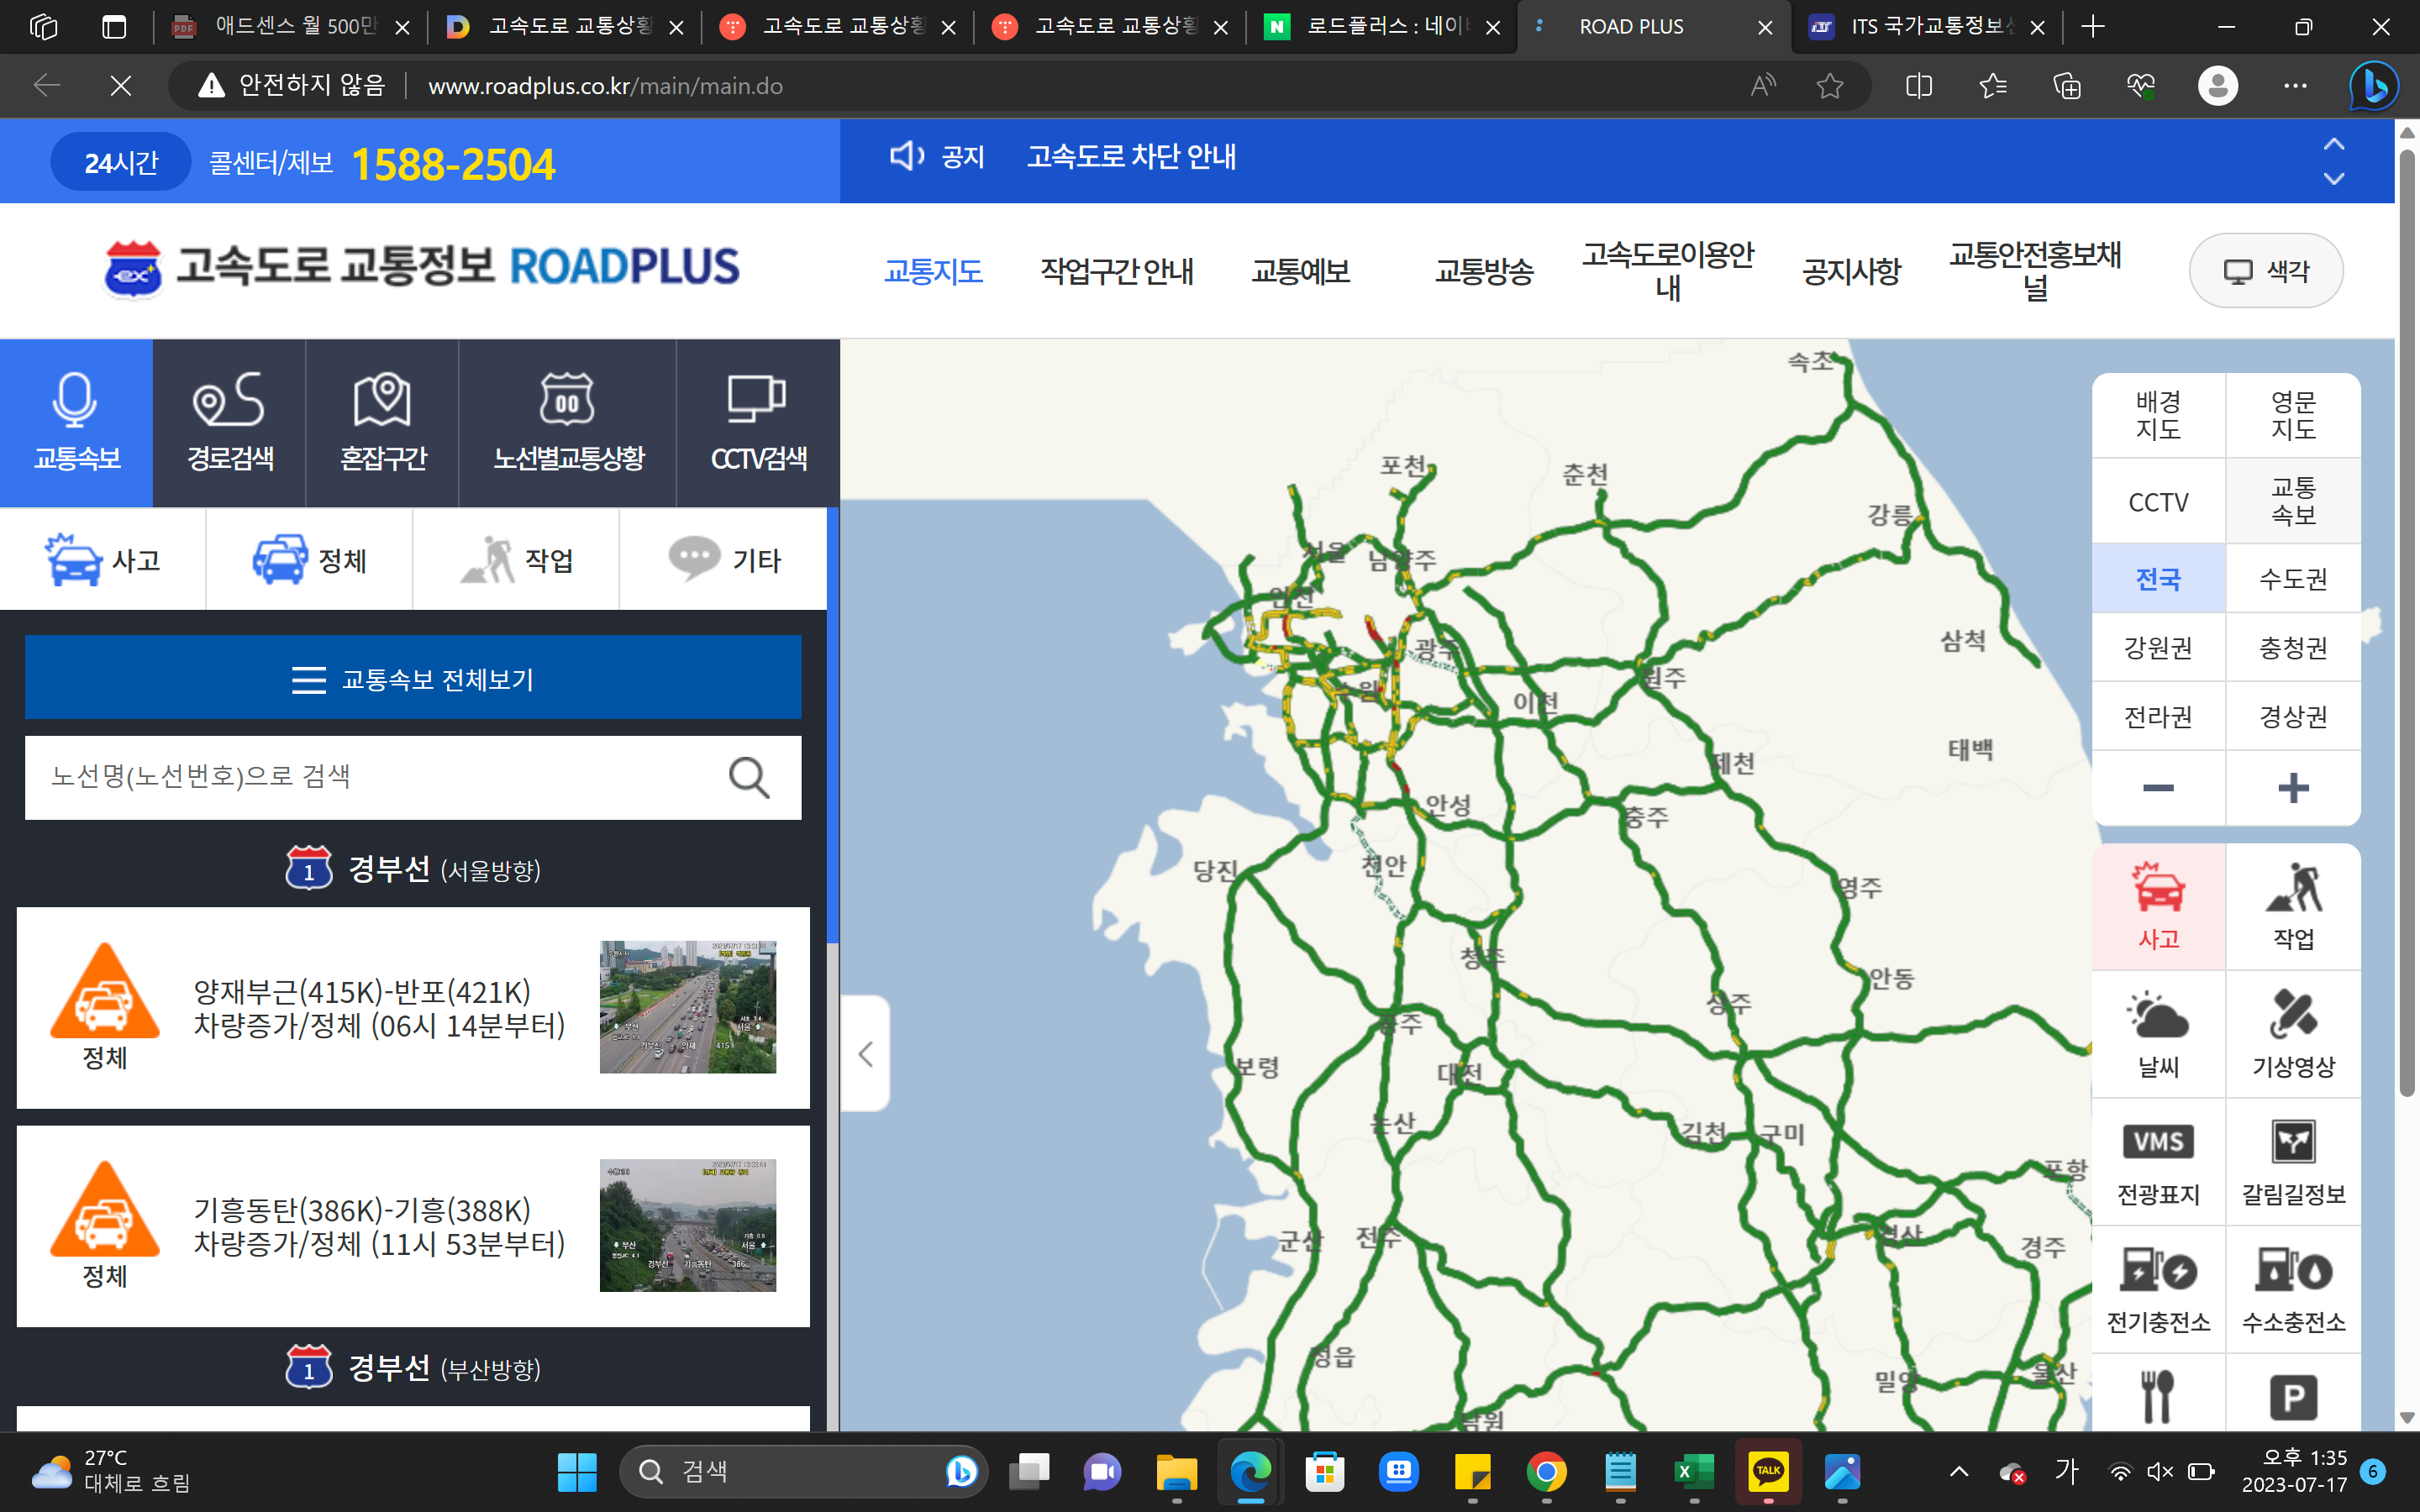Viewport: 2420px width, 1512px height.
Task: Collapse the left traffic panel with the arrow
Action: [x=866, y=1053]
